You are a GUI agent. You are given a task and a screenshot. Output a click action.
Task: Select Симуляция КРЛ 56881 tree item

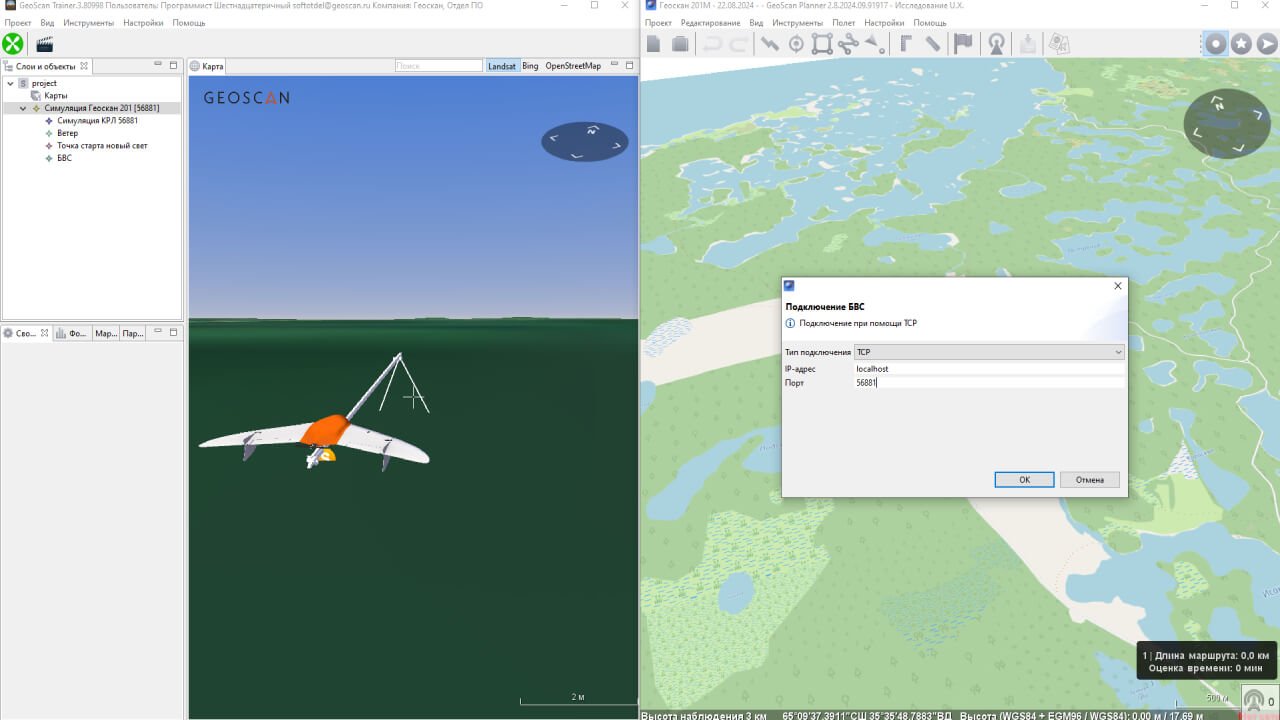point(97,120)
